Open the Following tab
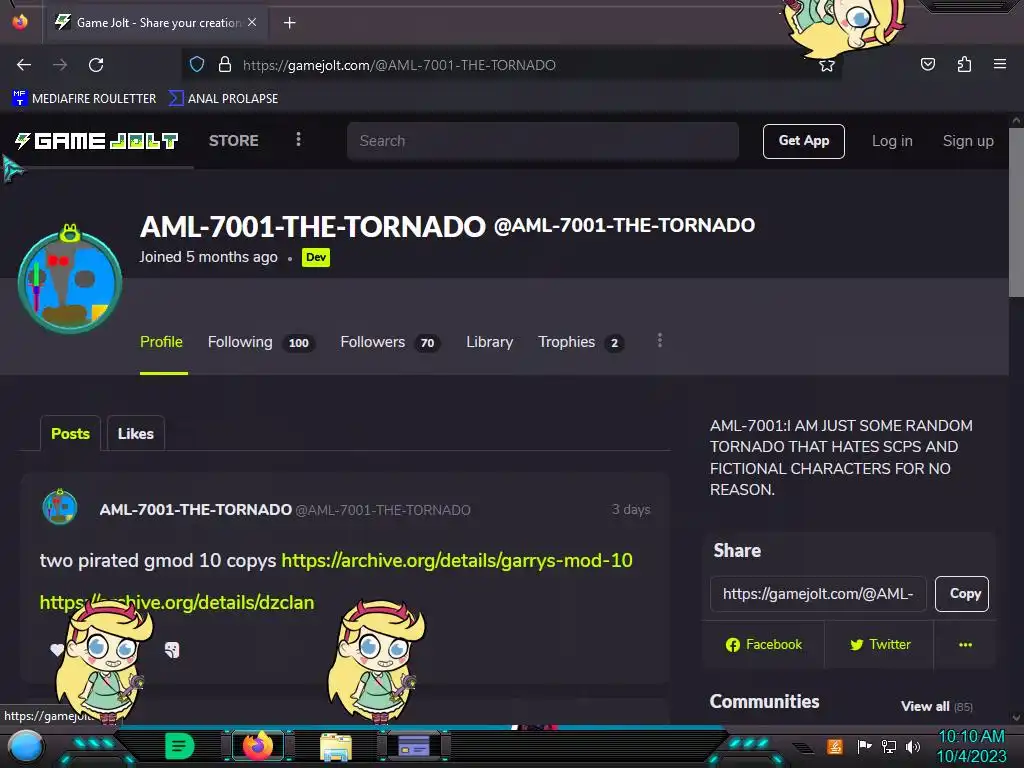This screenshot has height=768, width=1024. [x=261, y=342]
